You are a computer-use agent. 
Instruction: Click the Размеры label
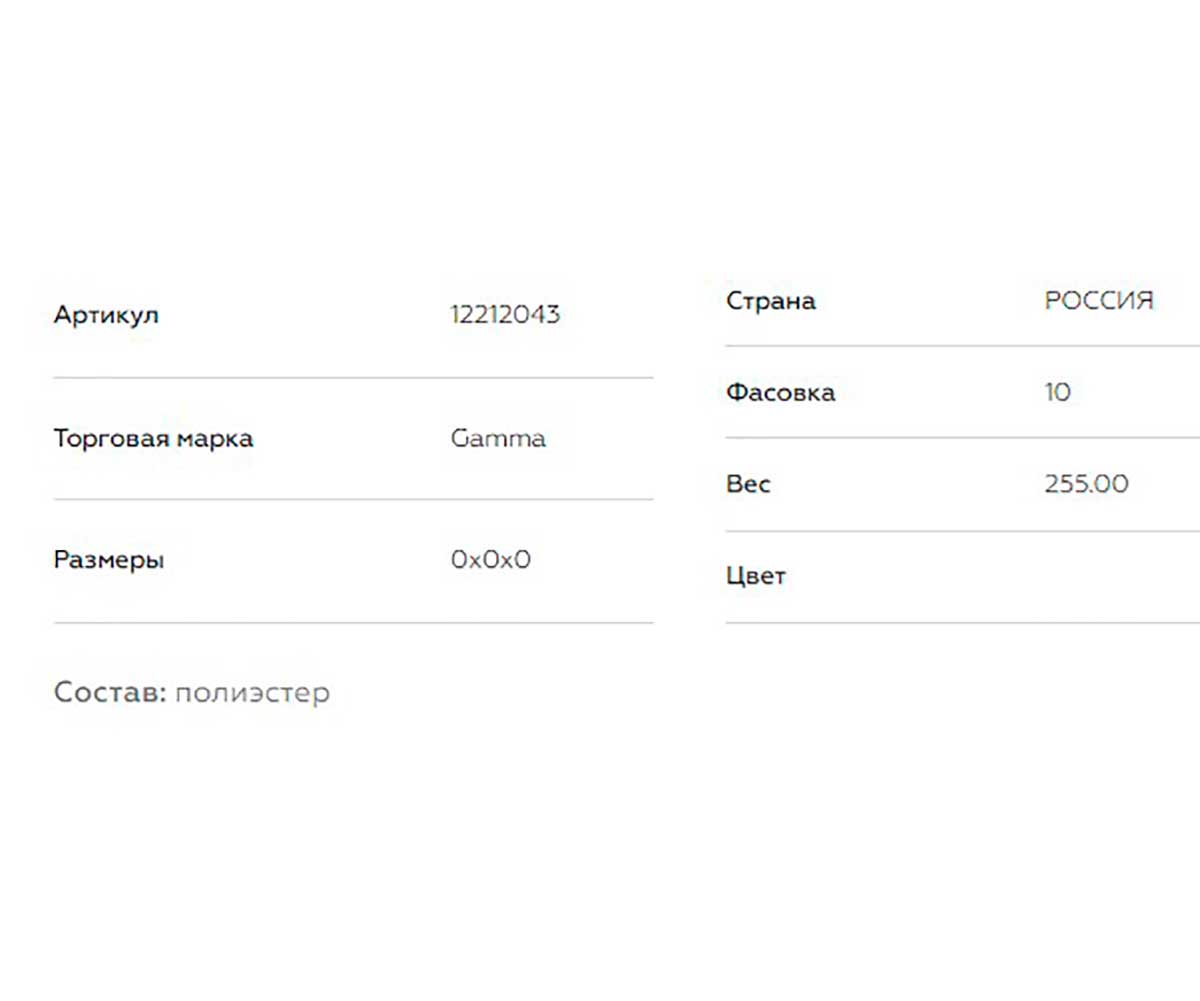[109, 560]
